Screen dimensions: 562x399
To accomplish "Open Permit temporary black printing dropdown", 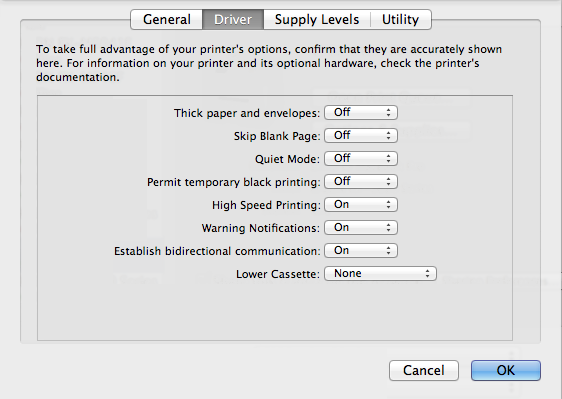I will [361, 181].
